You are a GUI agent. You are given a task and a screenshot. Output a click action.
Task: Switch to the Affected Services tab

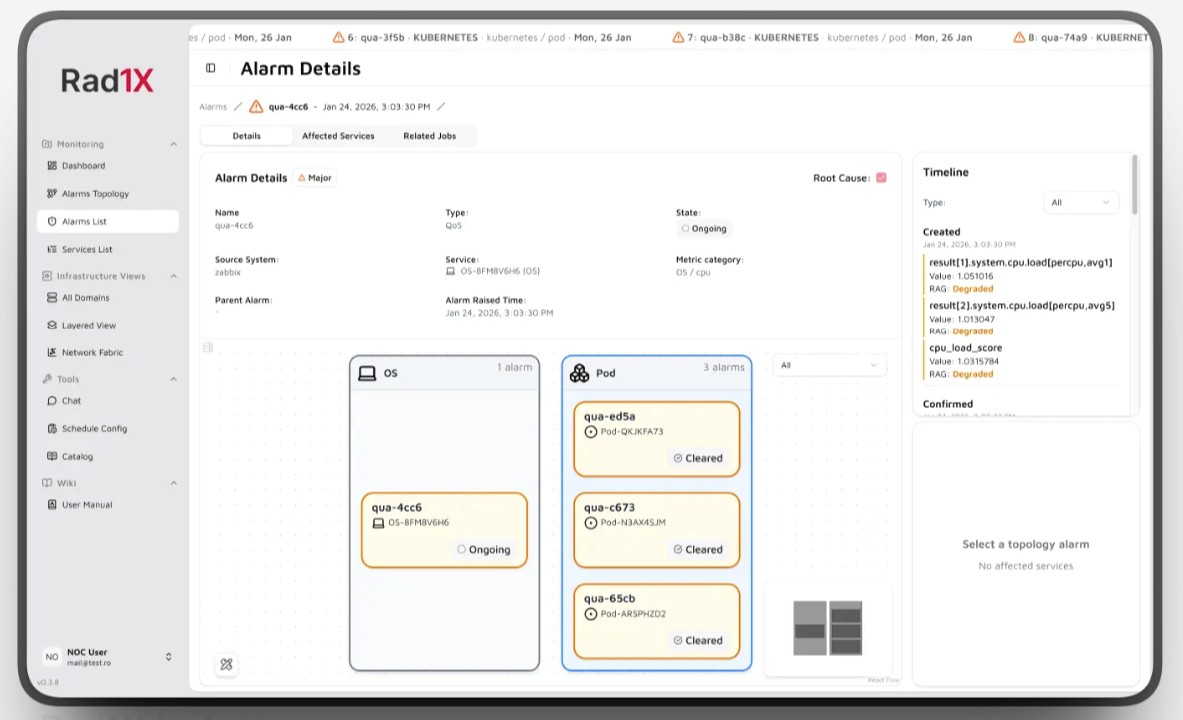(338, 136)
